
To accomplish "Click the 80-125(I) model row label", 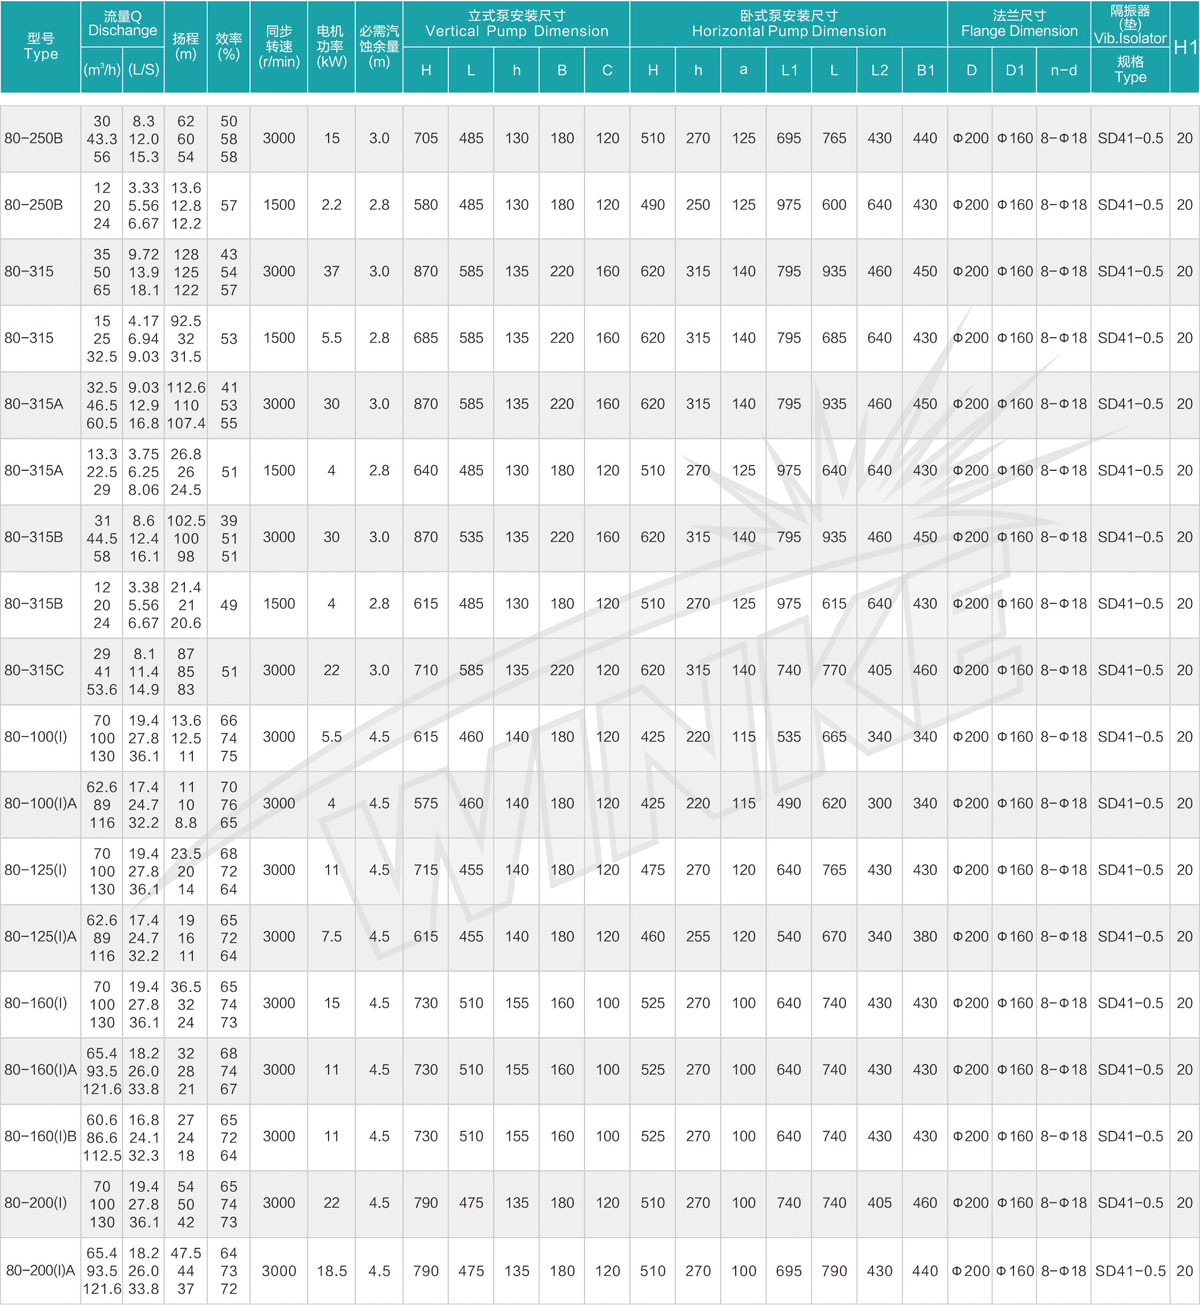I will [x=36, y=870].
